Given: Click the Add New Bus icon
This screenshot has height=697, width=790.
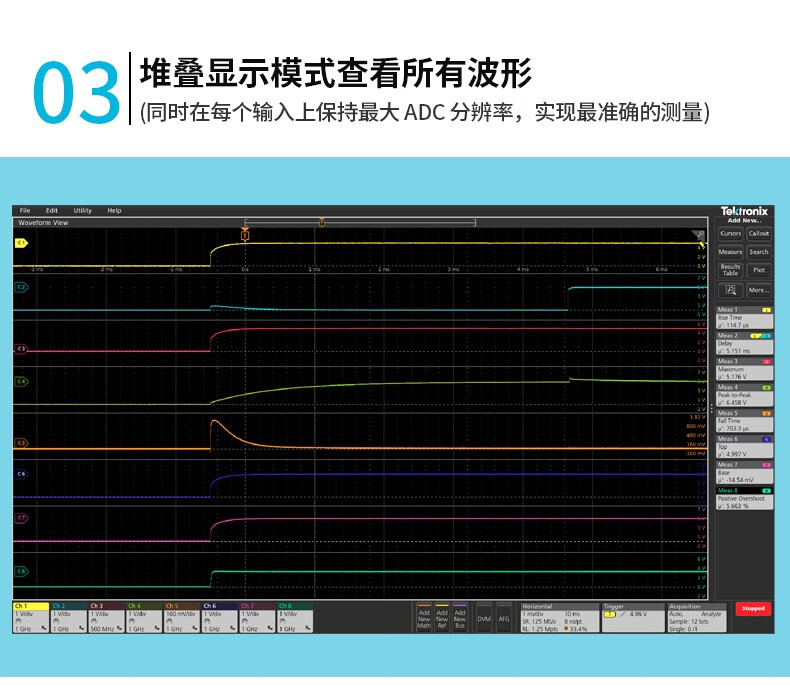Looking at the screenshot, I should coord(460,617).
